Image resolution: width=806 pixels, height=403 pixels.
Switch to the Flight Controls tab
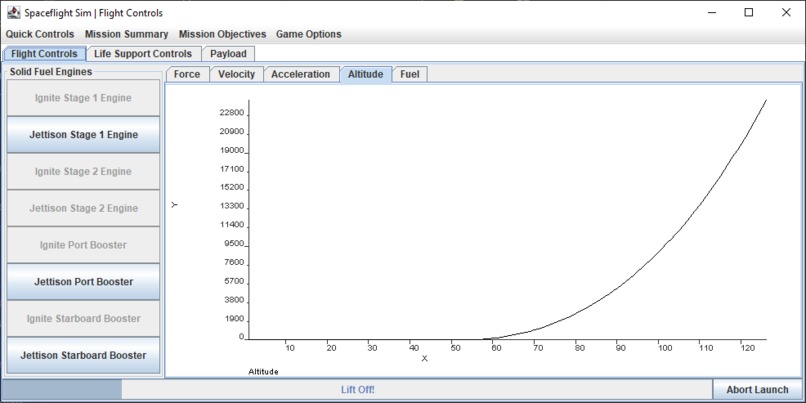tap(44, 53)
